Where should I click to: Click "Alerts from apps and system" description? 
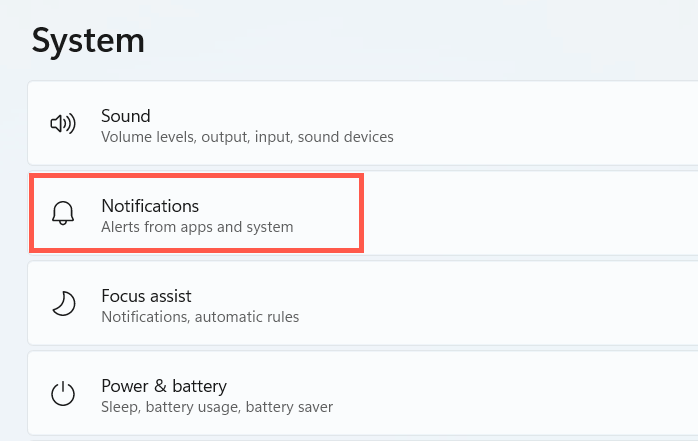coord(197,227)
